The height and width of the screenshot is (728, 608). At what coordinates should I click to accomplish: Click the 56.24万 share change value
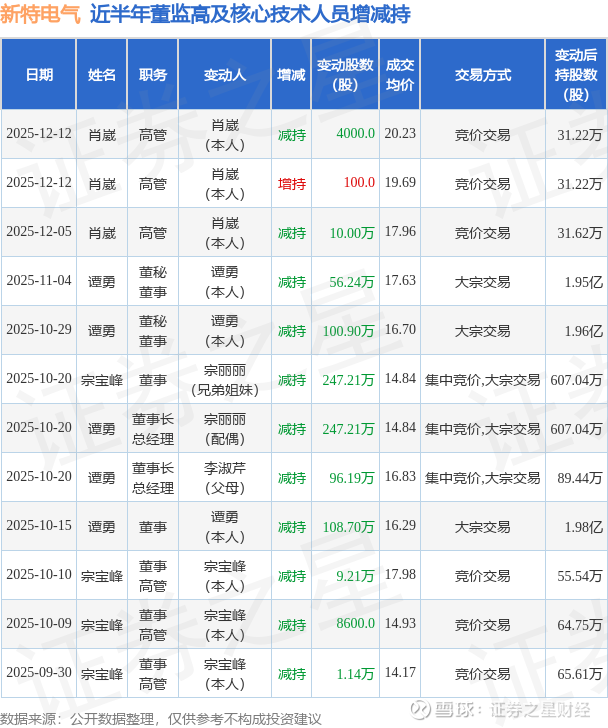click(352, 282)
